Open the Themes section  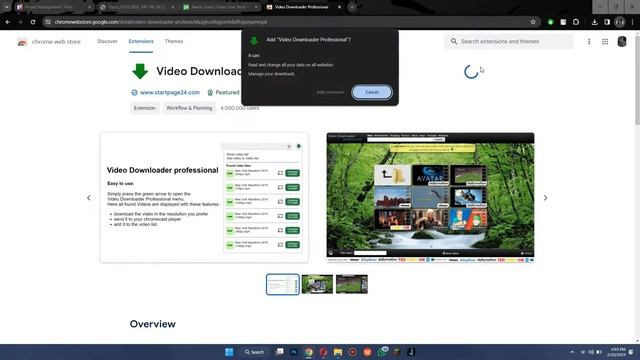pos(174,41)
